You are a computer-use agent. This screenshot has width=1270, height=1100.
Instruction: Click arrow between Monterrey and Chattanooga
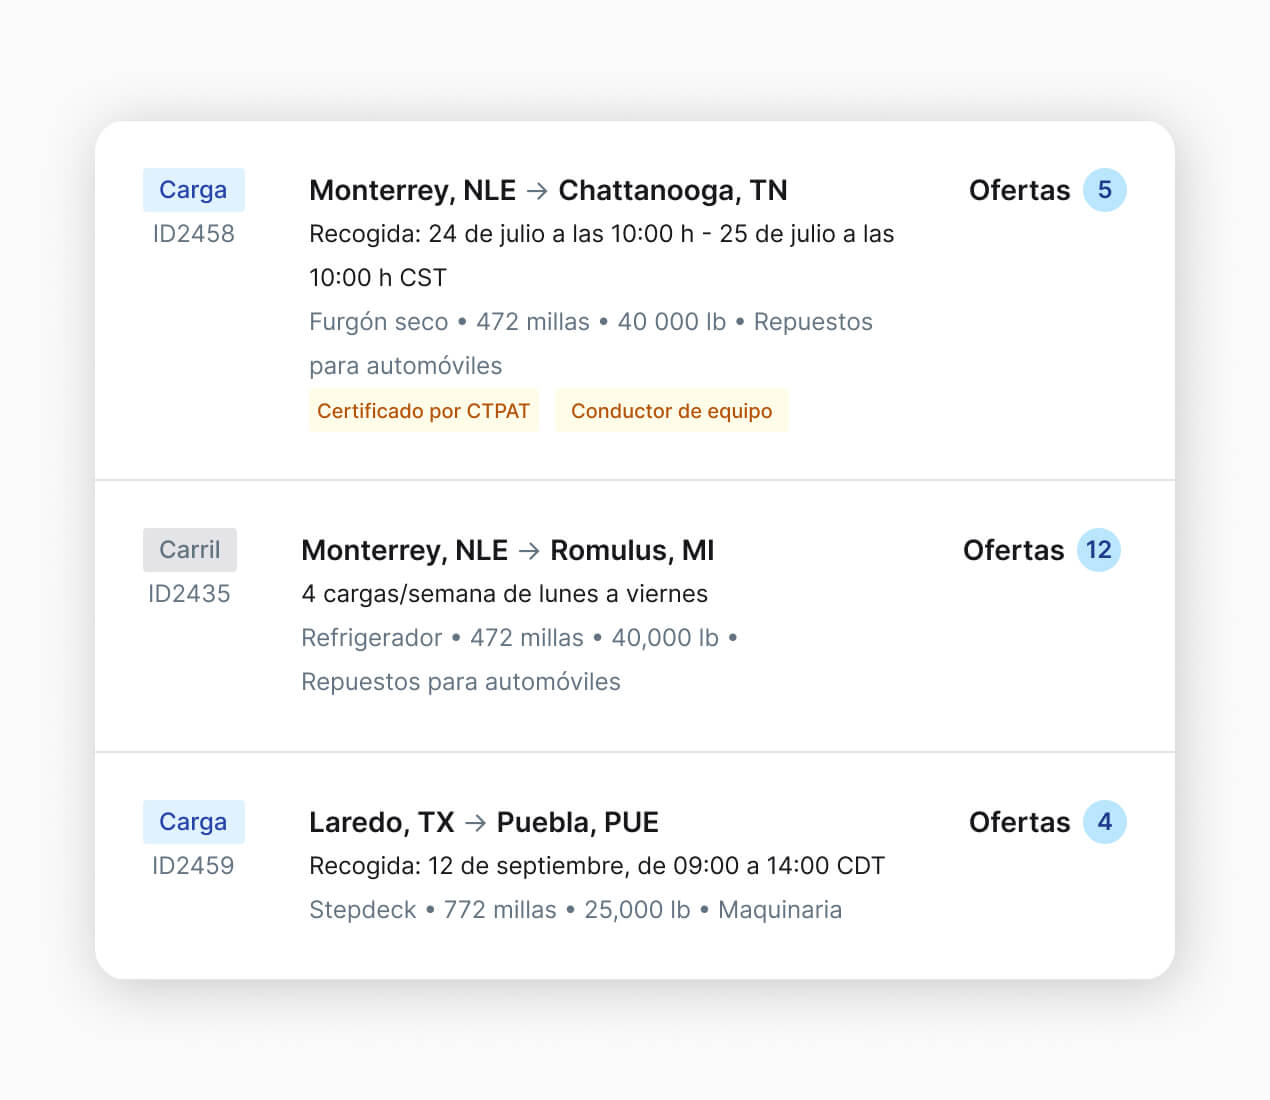pos(537,190)
